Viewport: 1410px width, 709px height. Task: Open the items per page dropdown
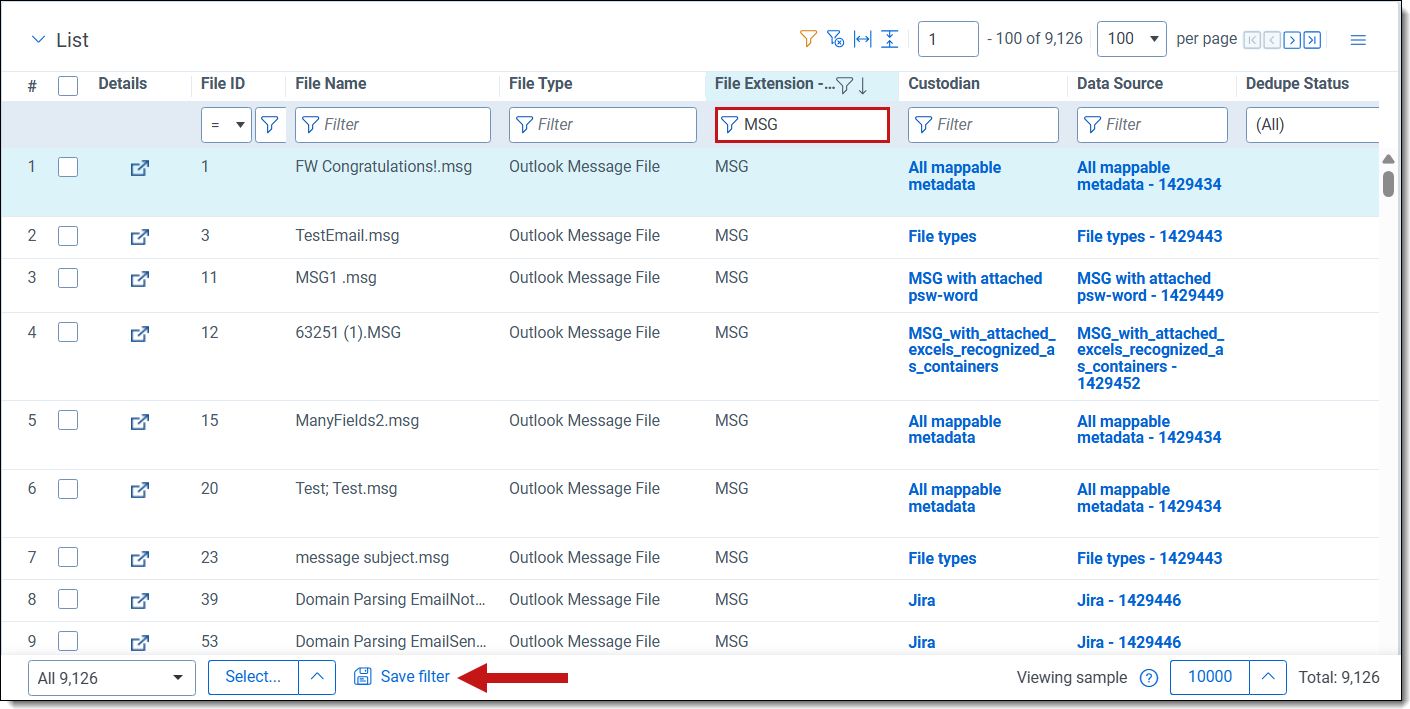(1132, 39)
